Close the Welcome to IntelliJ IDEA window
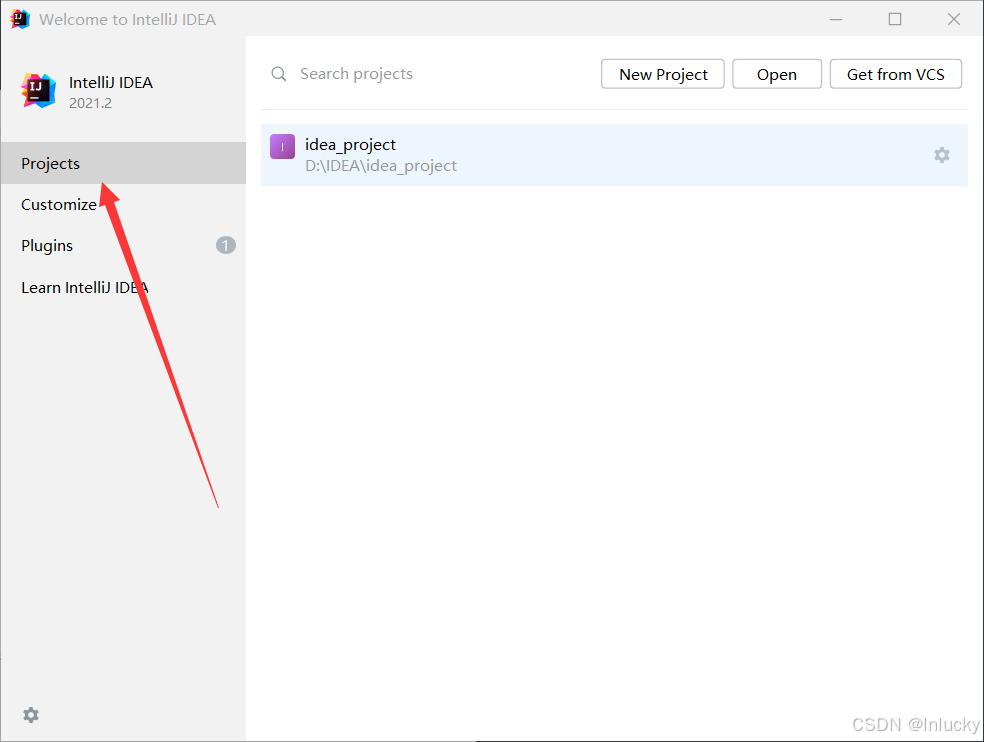The image size is (984, 742). (954, 19)
